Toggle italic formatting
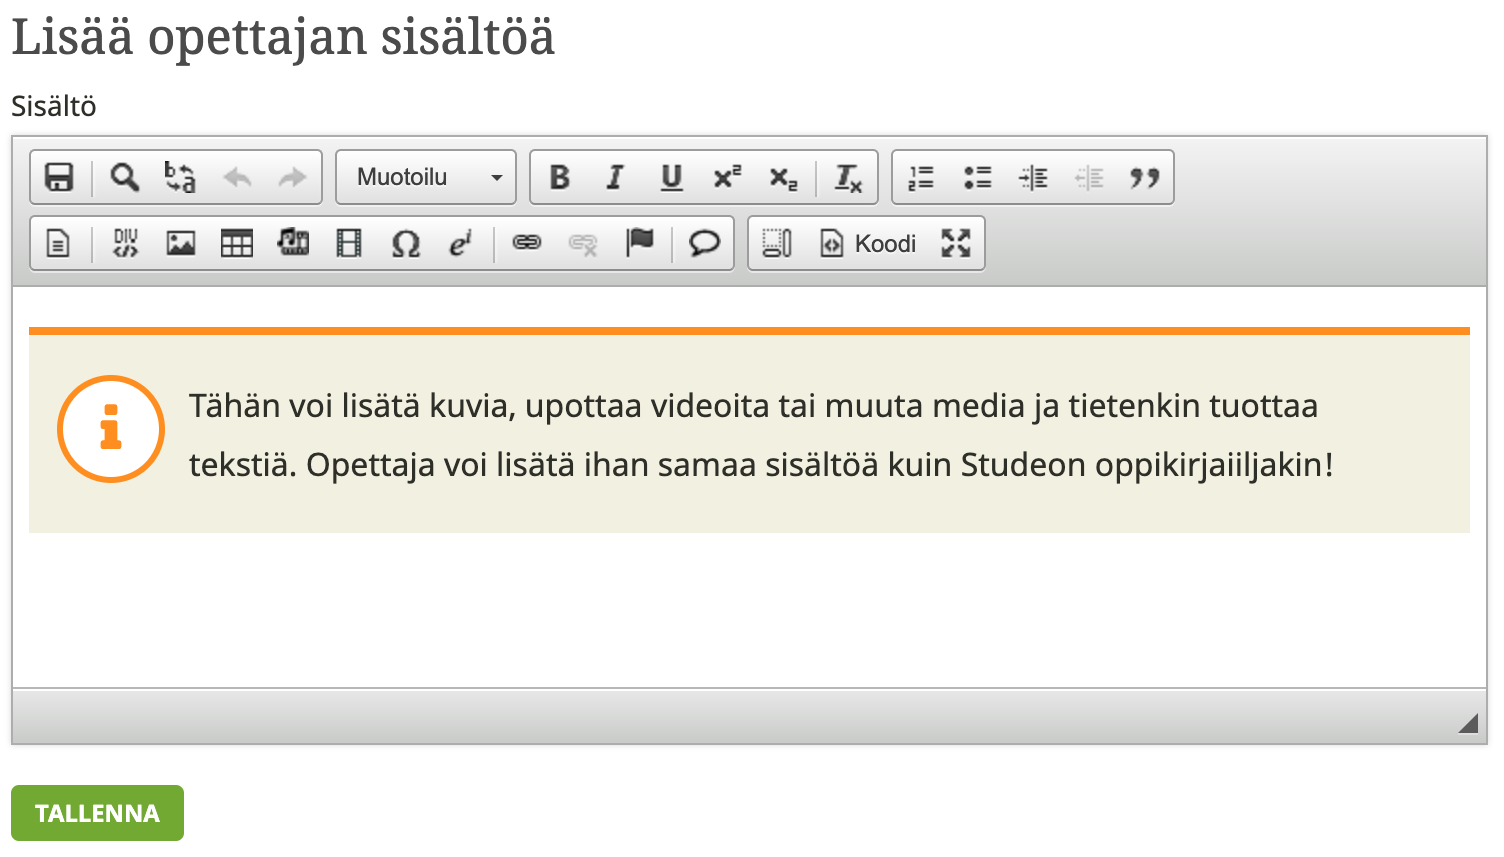Screen dimensions: 1504x857 (x=615, y=177)
